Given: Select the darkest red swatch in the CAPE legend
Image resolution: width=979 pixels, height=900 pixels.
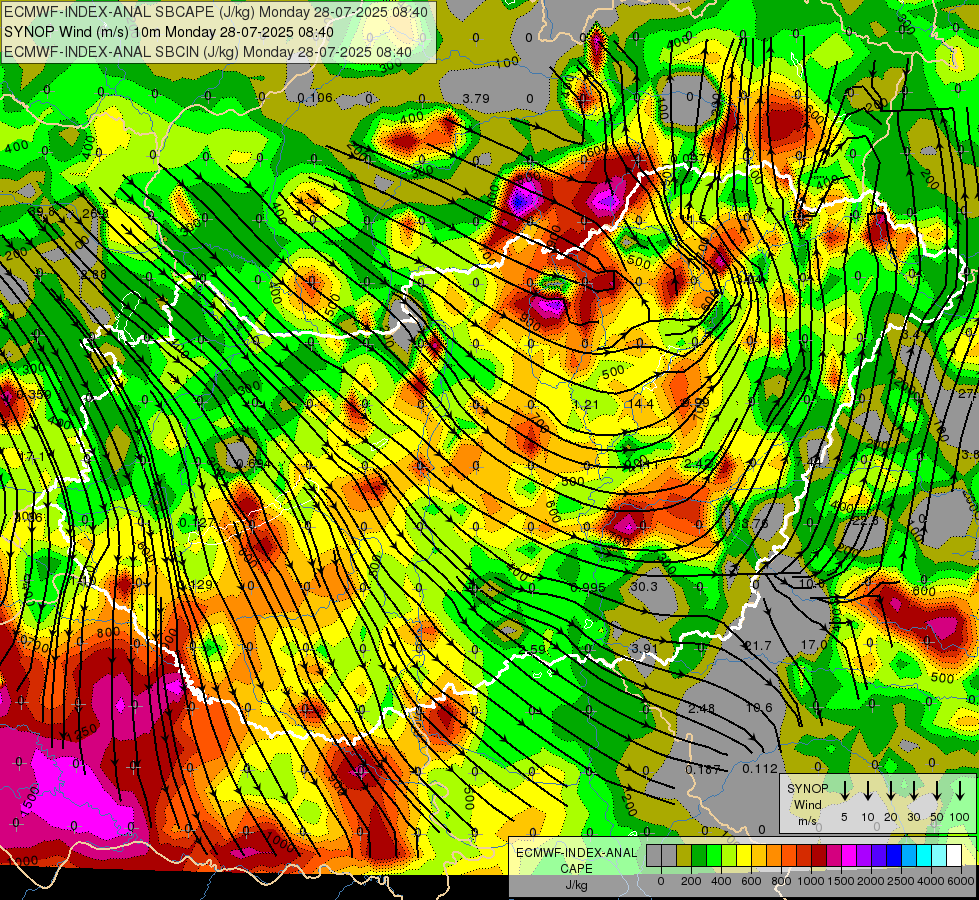Looking at the screenshot, I should click(x=819, y=855).
